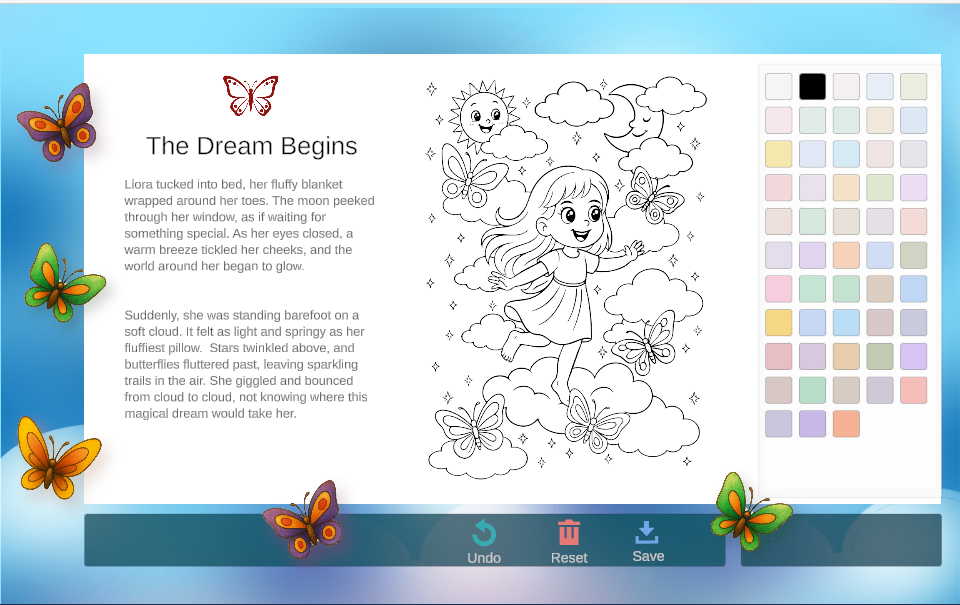
Task: Click the Reset text label
Action: pos(569,558)
